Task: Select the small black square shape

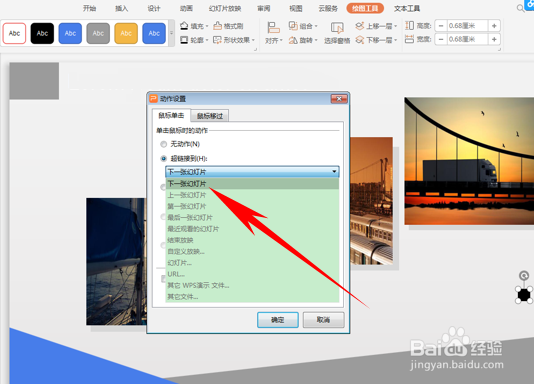Action: (524, 295)
